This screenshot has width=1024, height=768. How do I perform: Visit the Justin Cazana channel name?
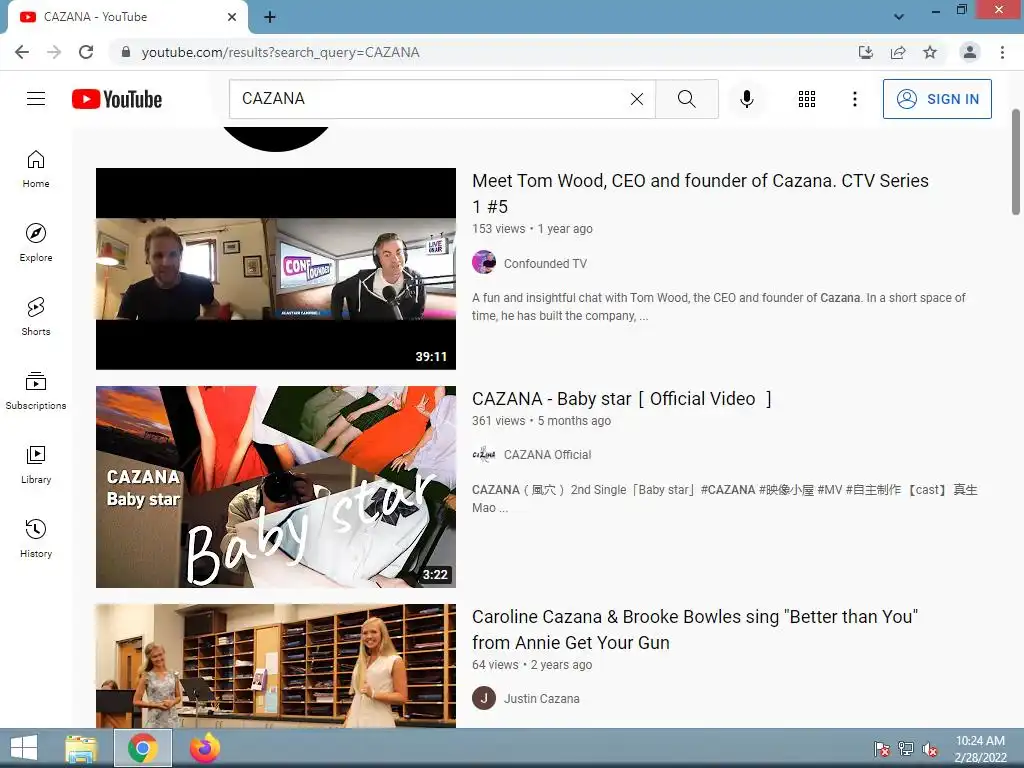click(541, 698)
